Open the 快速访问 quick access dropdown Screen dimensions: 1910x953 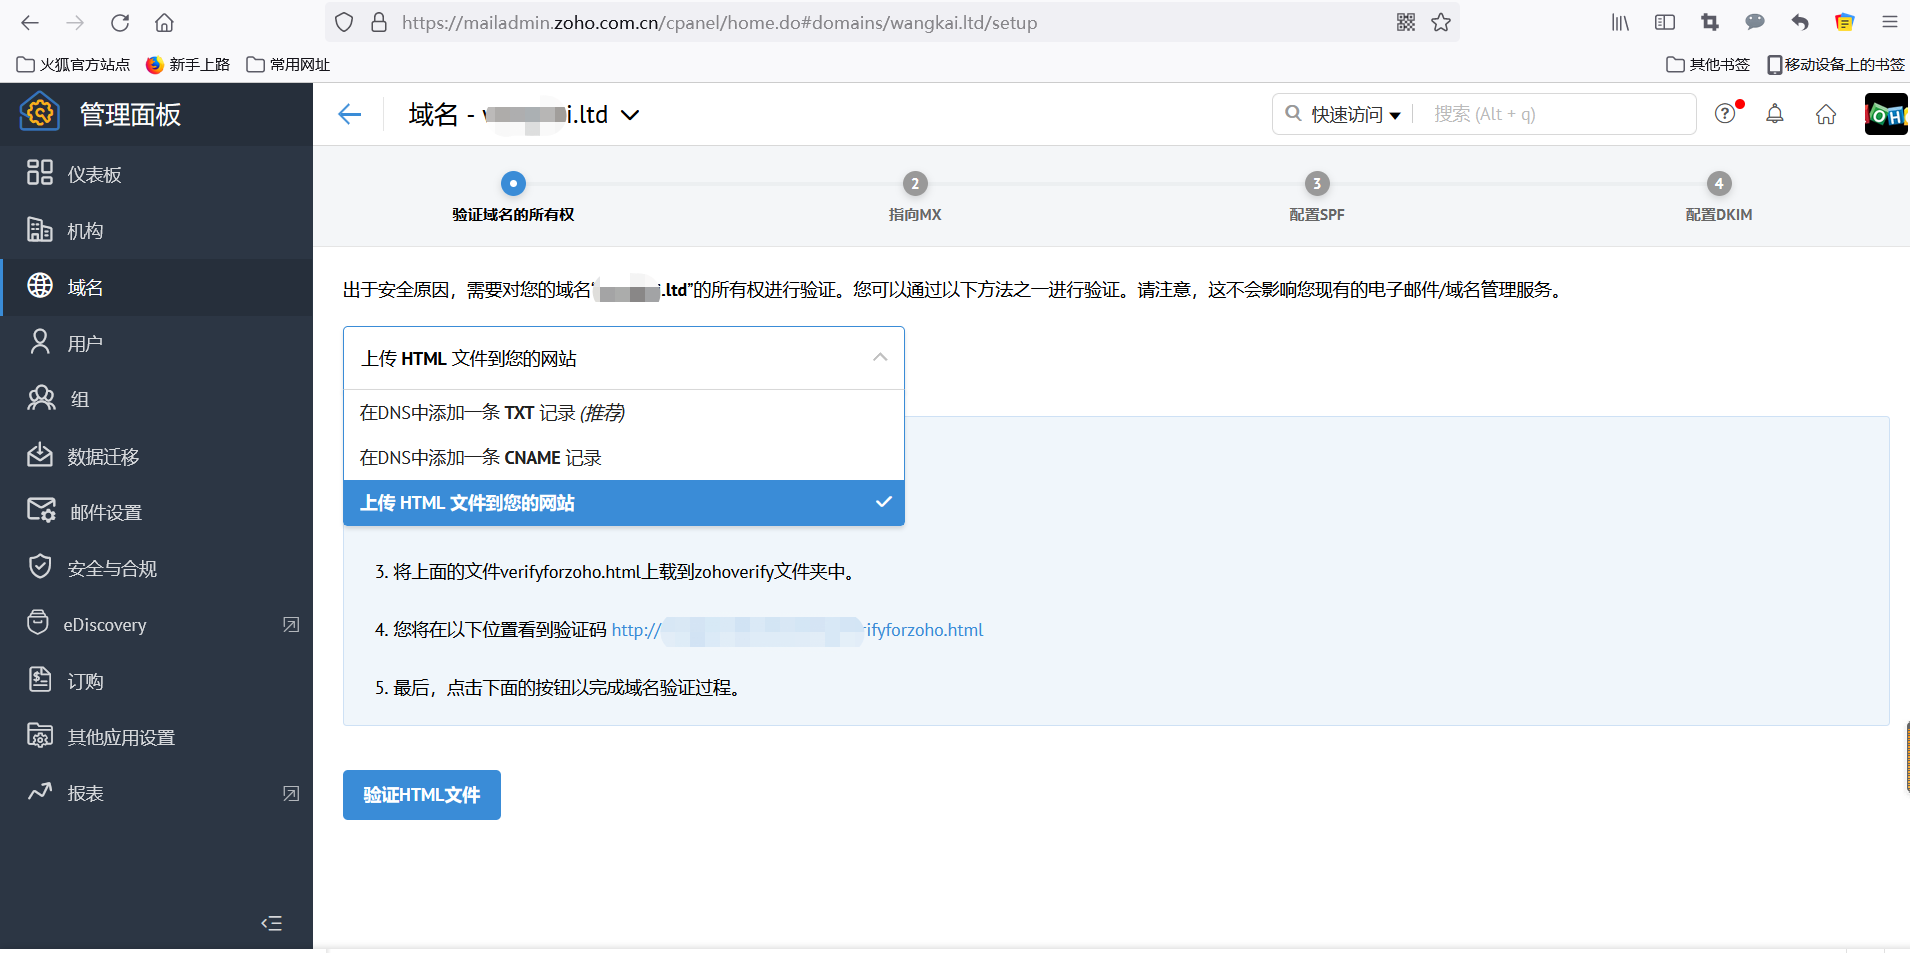(x=1355, y=114)
